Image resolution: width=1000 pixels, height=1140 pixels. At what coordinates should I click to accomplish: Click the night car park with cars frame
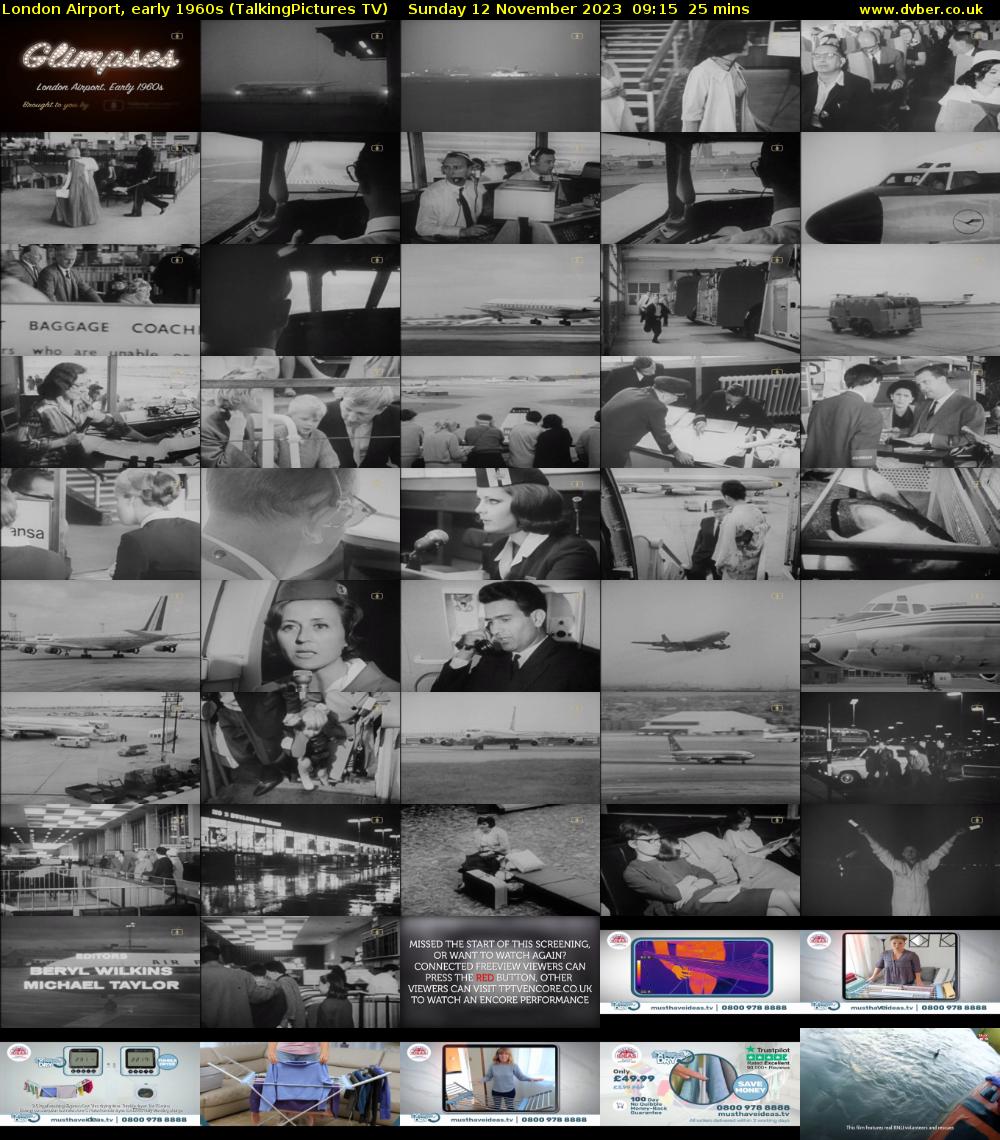900,747
